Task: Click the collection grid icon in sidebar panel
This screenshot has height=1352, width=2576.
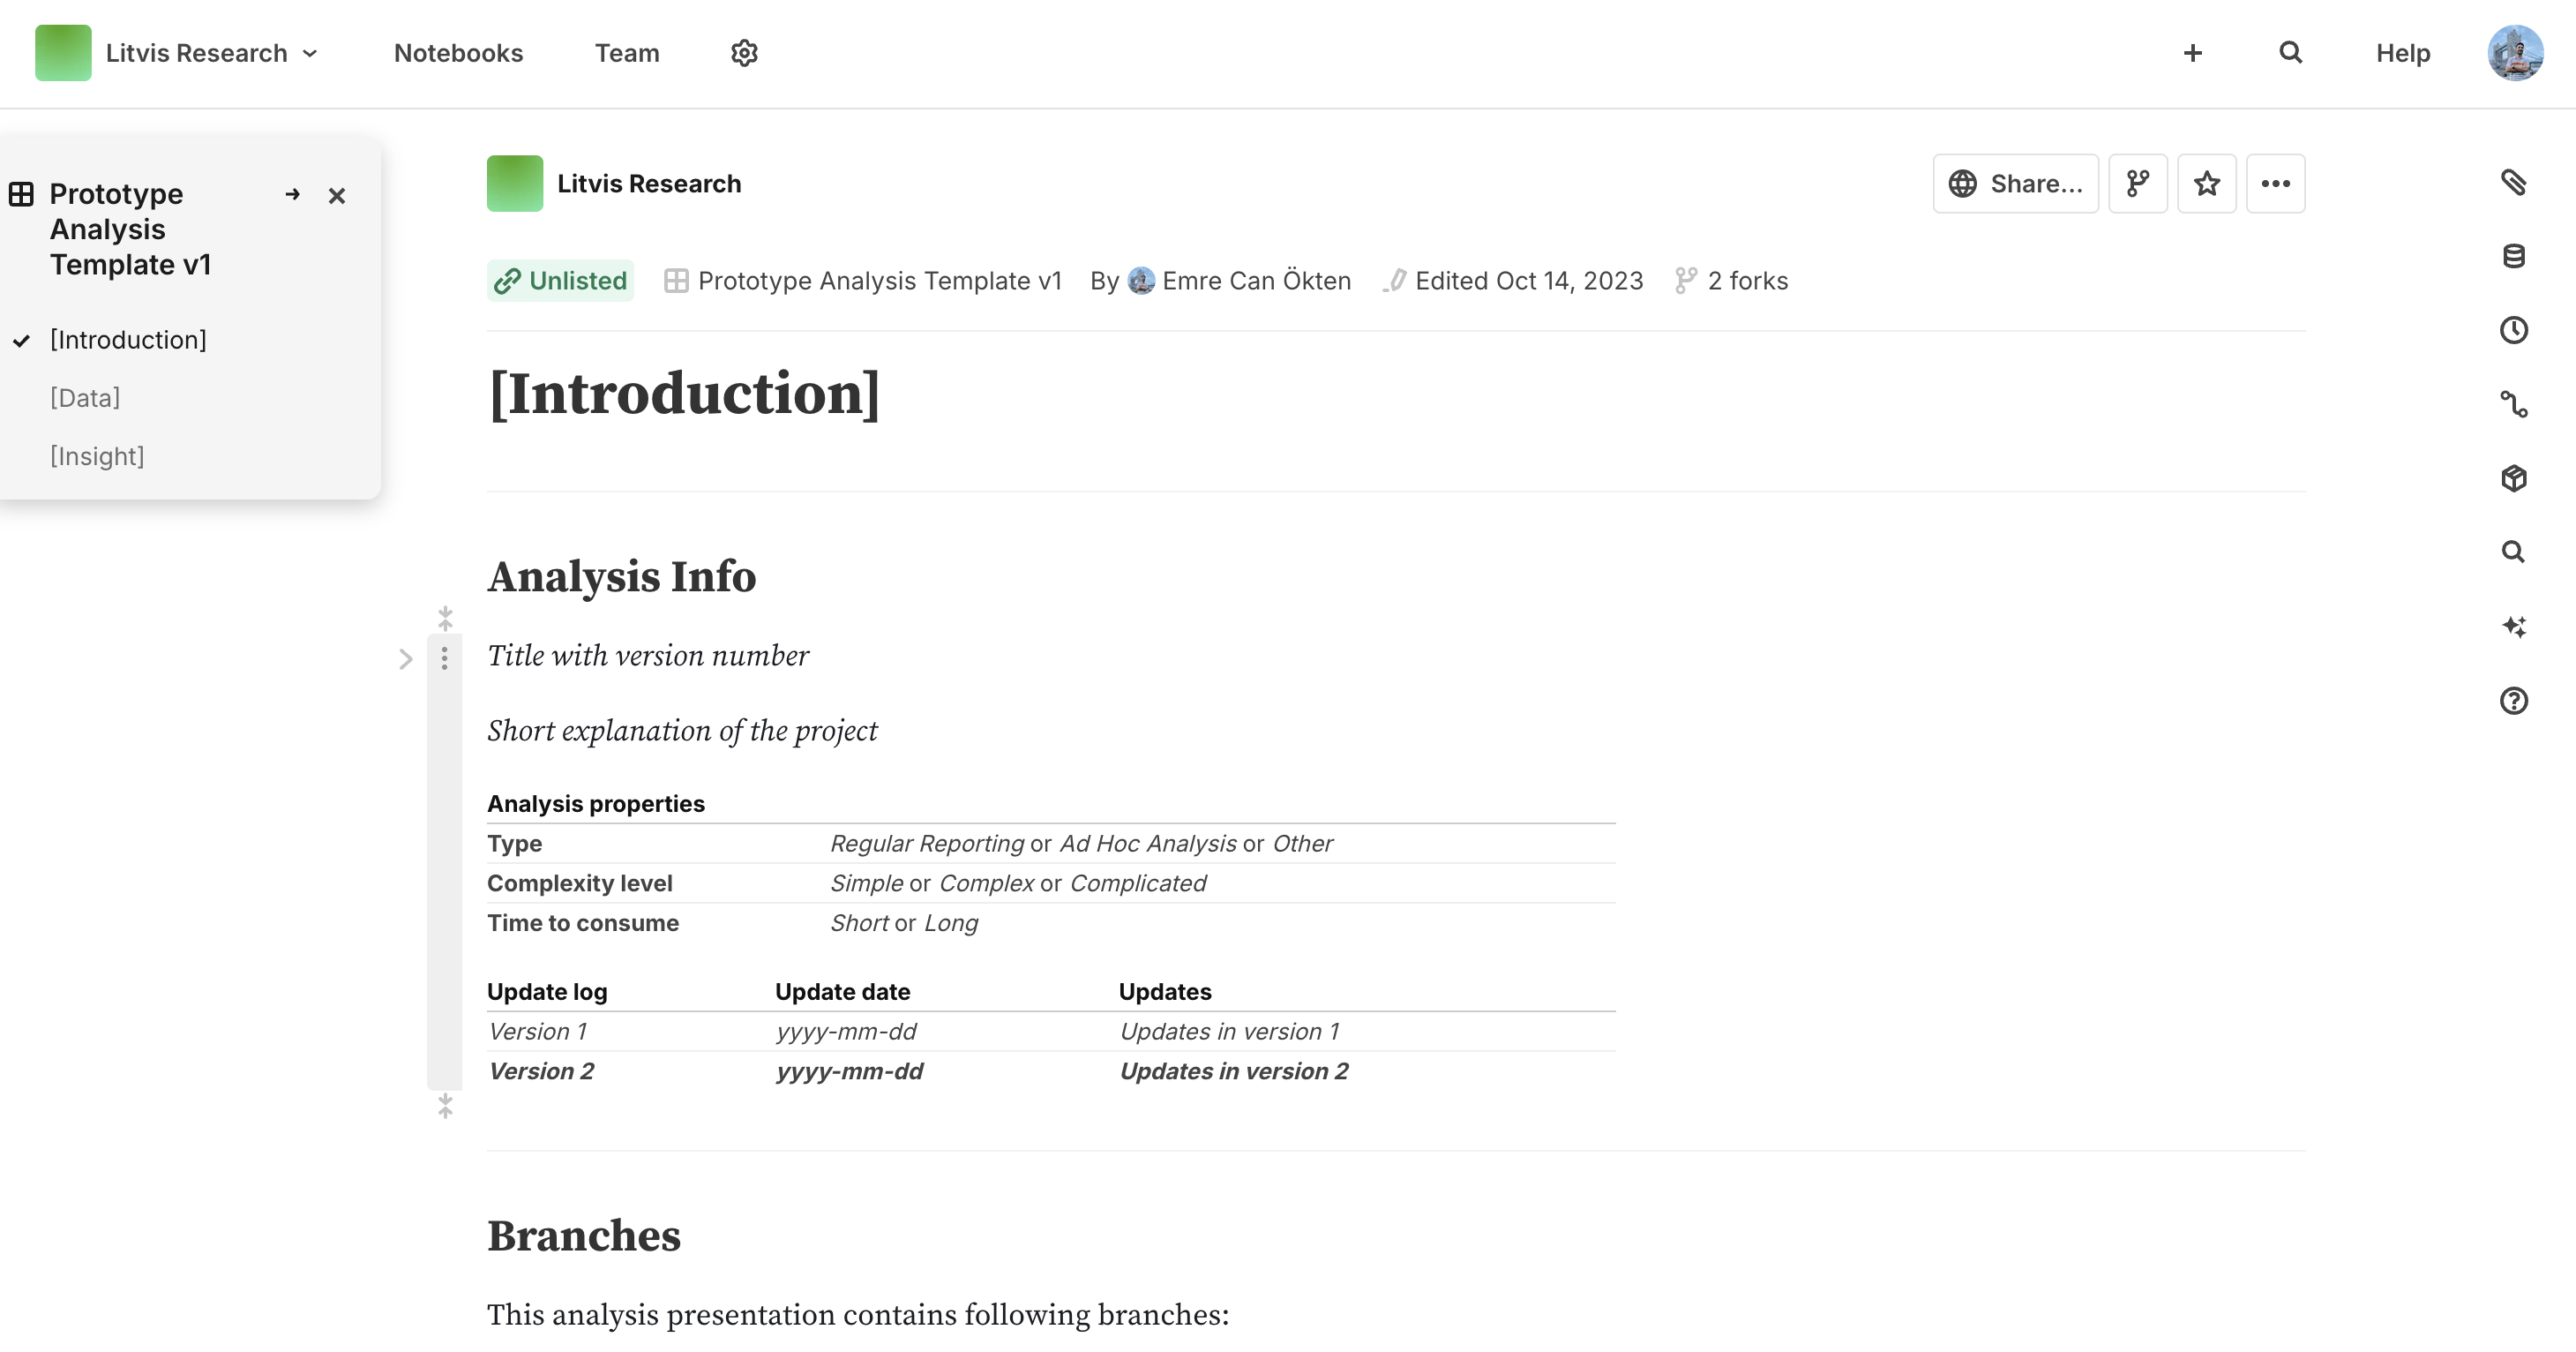Action: coord(21,194)
